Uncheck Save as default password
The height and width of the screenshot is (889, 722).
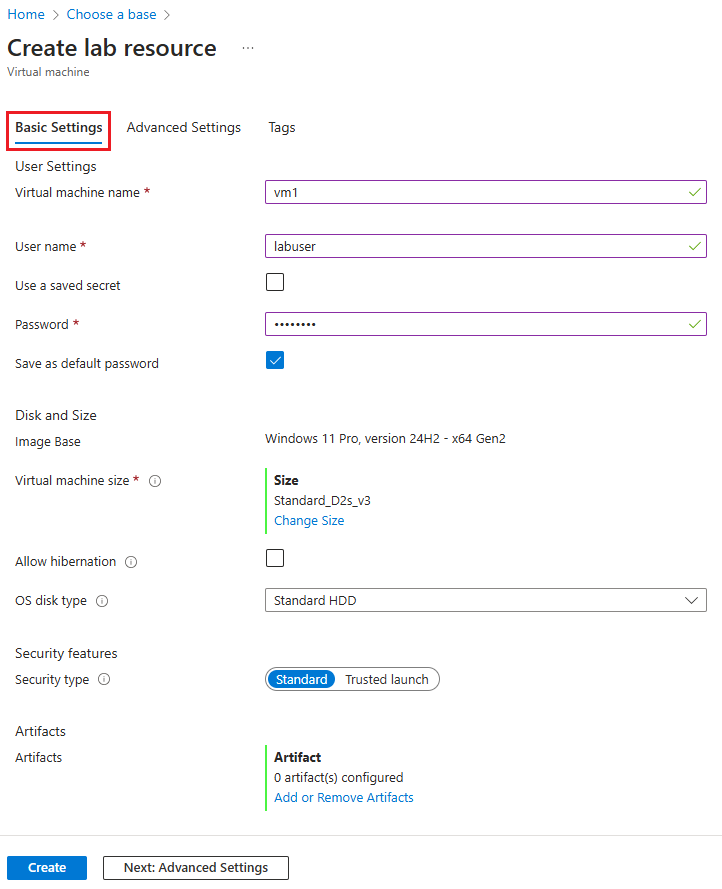click(274, 360)
